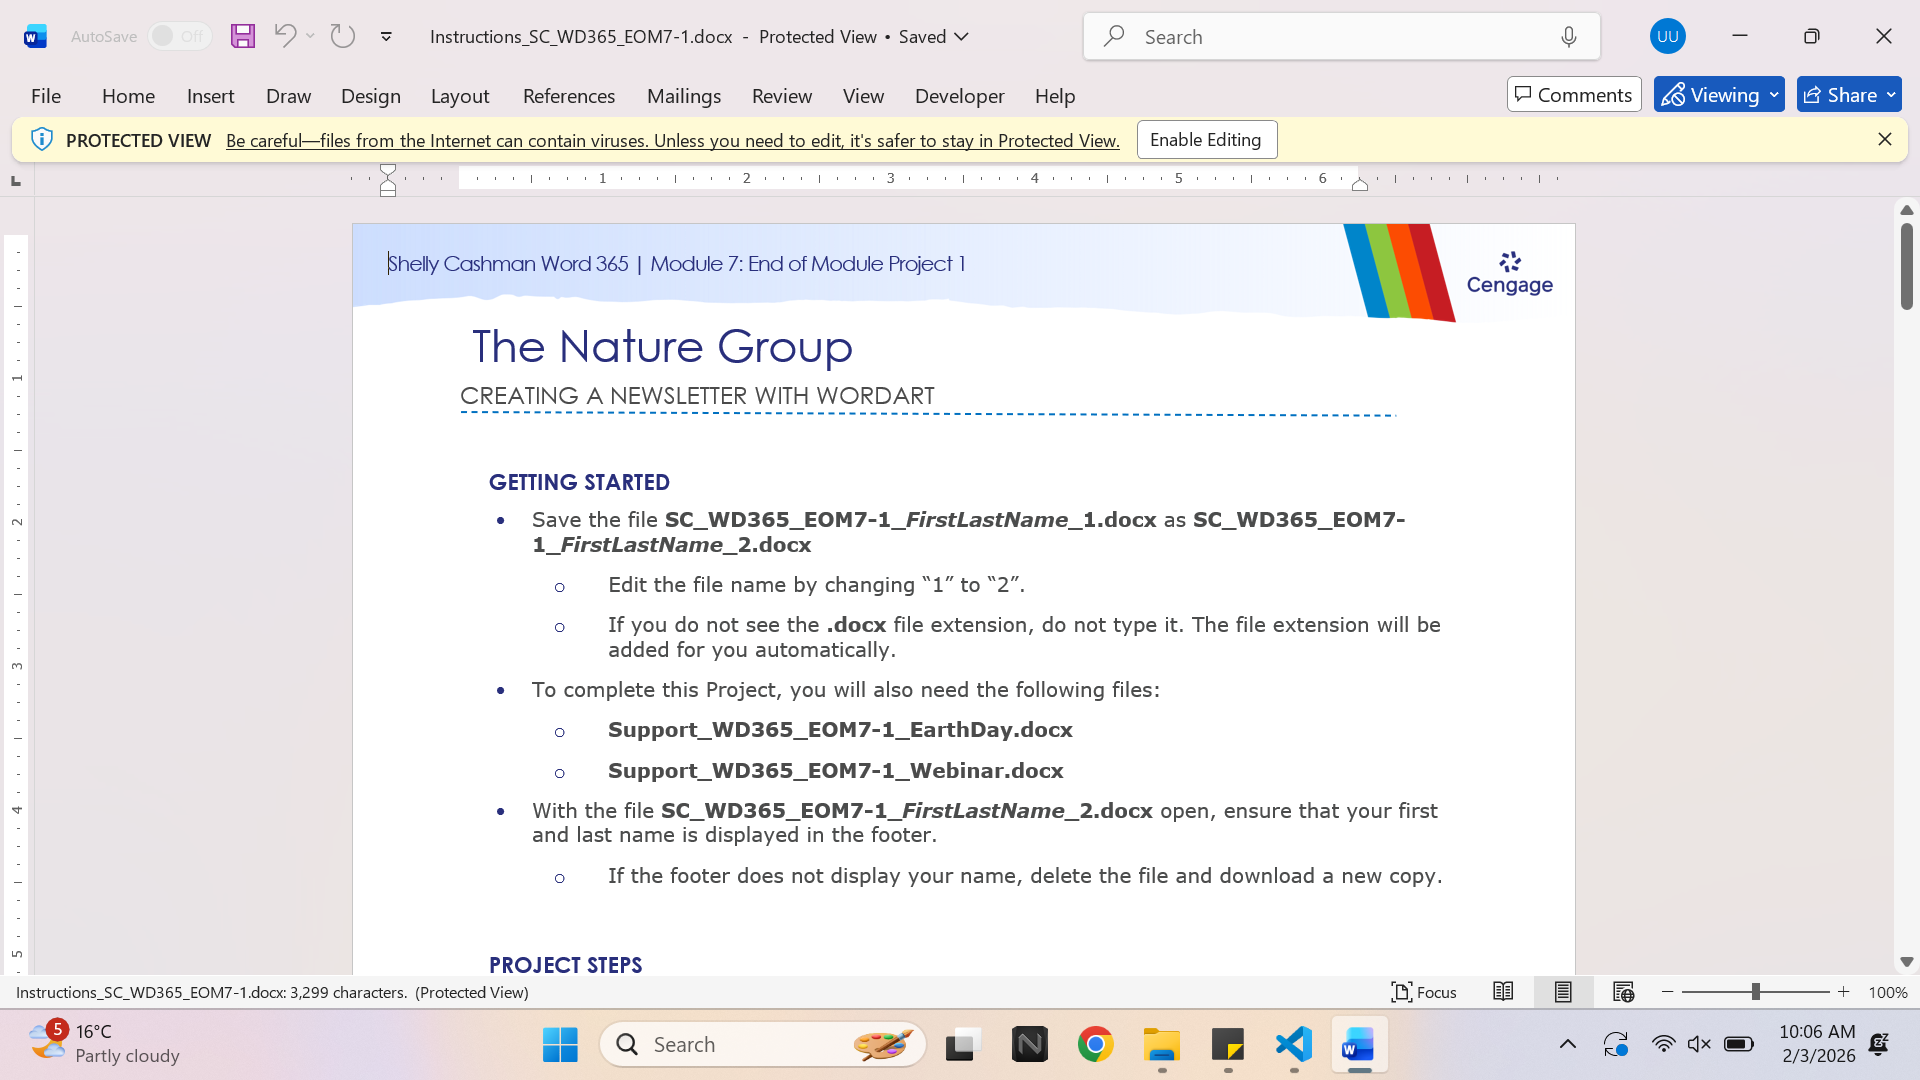Switch to Web Layout view icon
This screenshot has height=1080, width=1920.
[1623, 992]
